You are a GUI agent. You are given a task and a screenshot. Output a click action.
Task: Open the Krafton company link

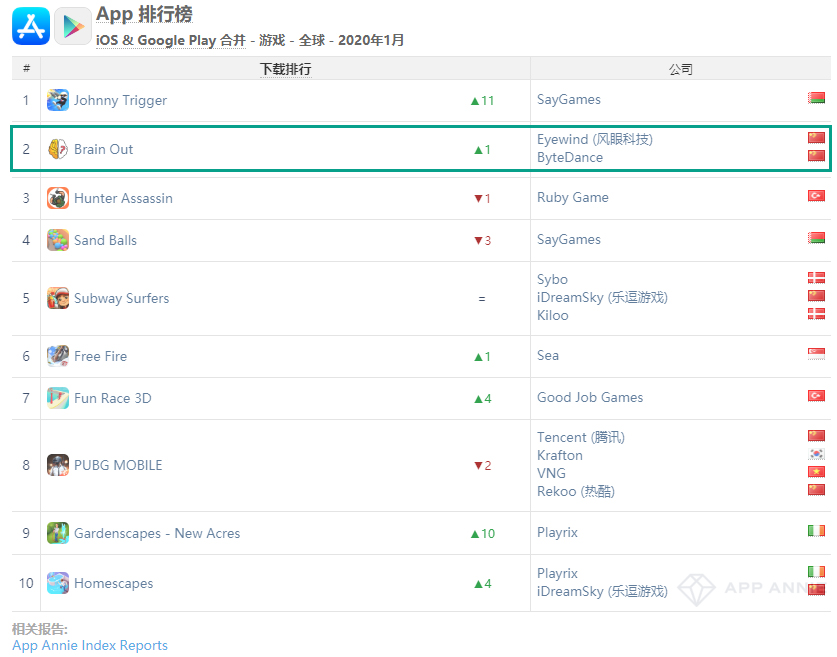click(x=559, y=455)
